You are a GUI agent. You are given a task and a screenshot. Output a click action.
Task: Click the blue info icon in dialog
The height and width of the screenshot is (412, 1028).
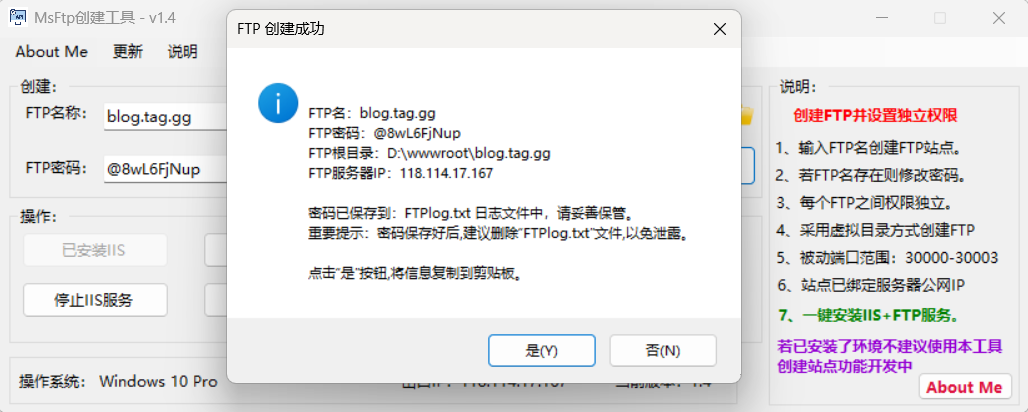pyautogui.click(x=278, y=103)
